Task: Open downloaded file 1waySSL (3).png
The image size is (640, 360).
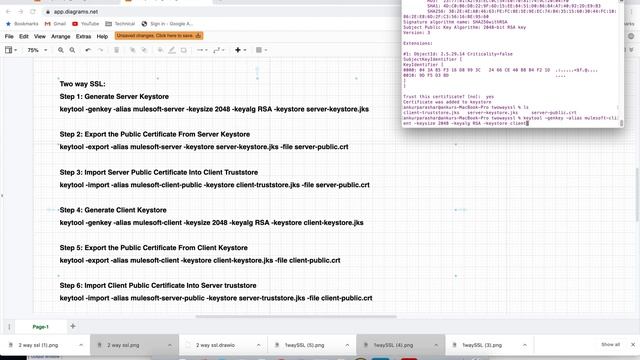Action: 482,345
